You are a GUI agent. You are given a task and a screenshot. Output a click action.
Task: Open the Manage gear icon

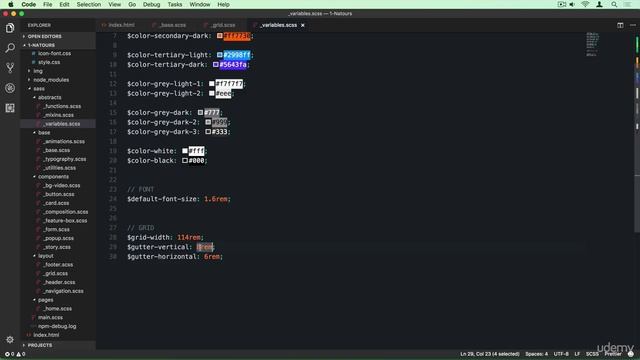point(10,339)
